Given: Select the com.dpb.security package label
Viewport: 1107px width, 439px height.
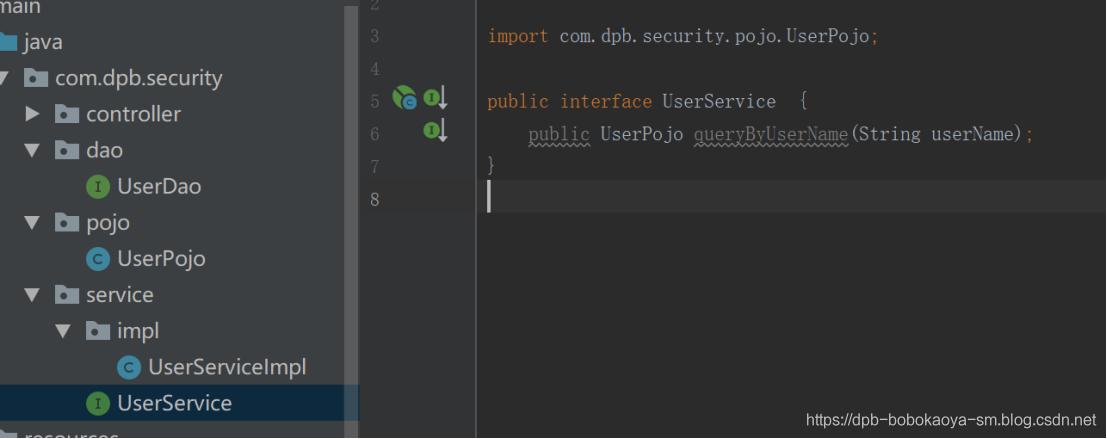Looking at the screenshot, I should point(138,77).
